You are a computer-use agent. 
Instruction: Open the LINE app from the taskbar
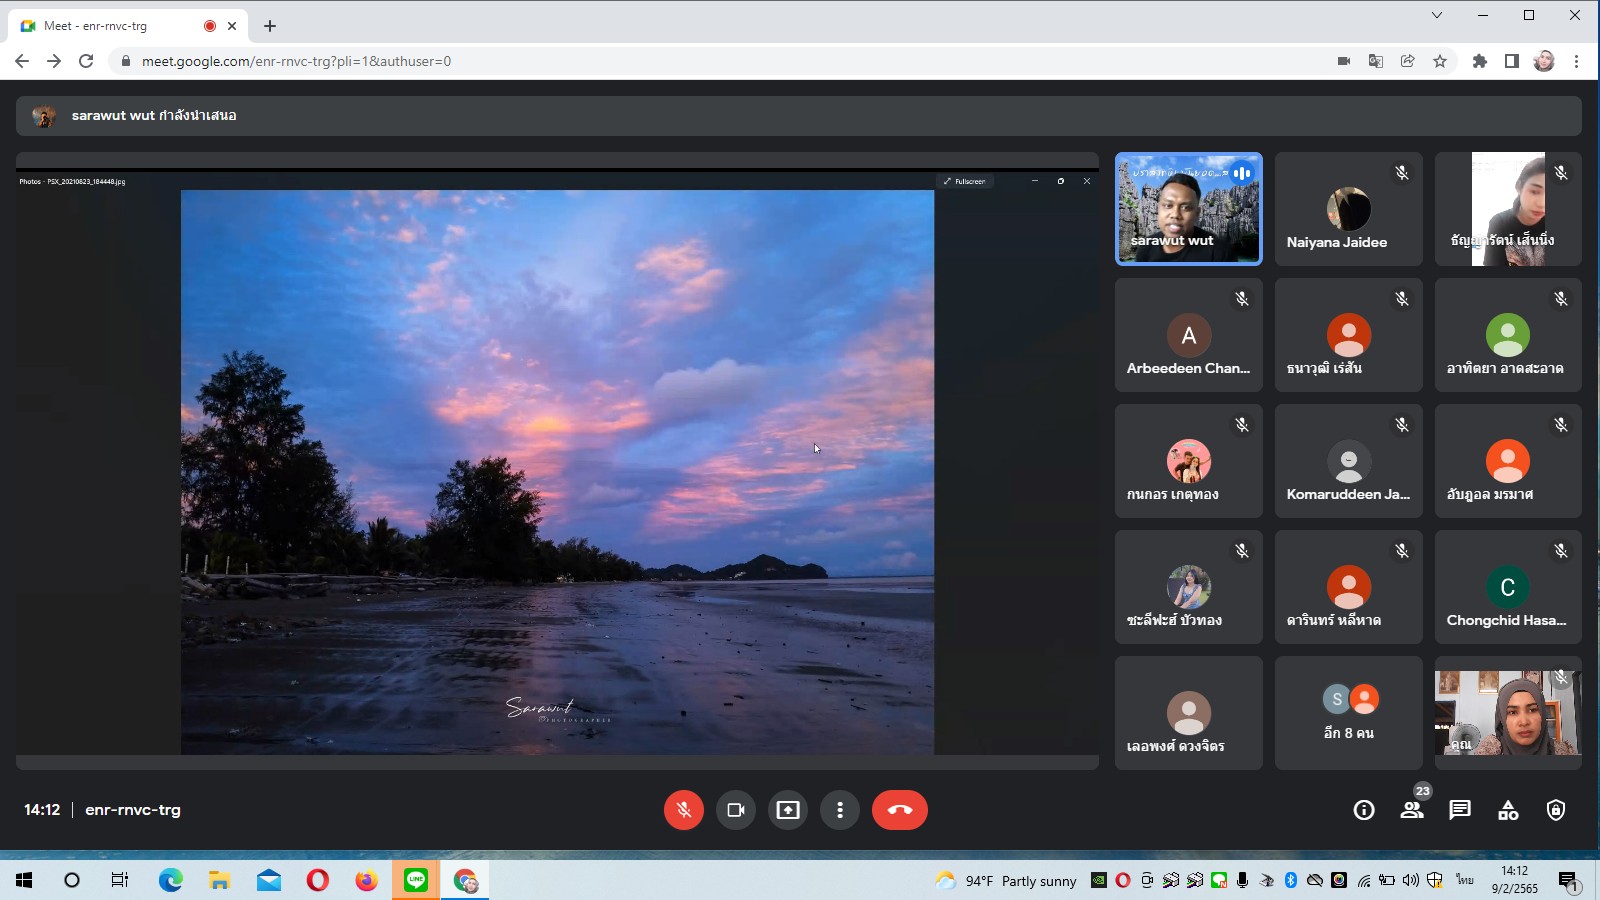pyautogui.click(x=416, y=880)
